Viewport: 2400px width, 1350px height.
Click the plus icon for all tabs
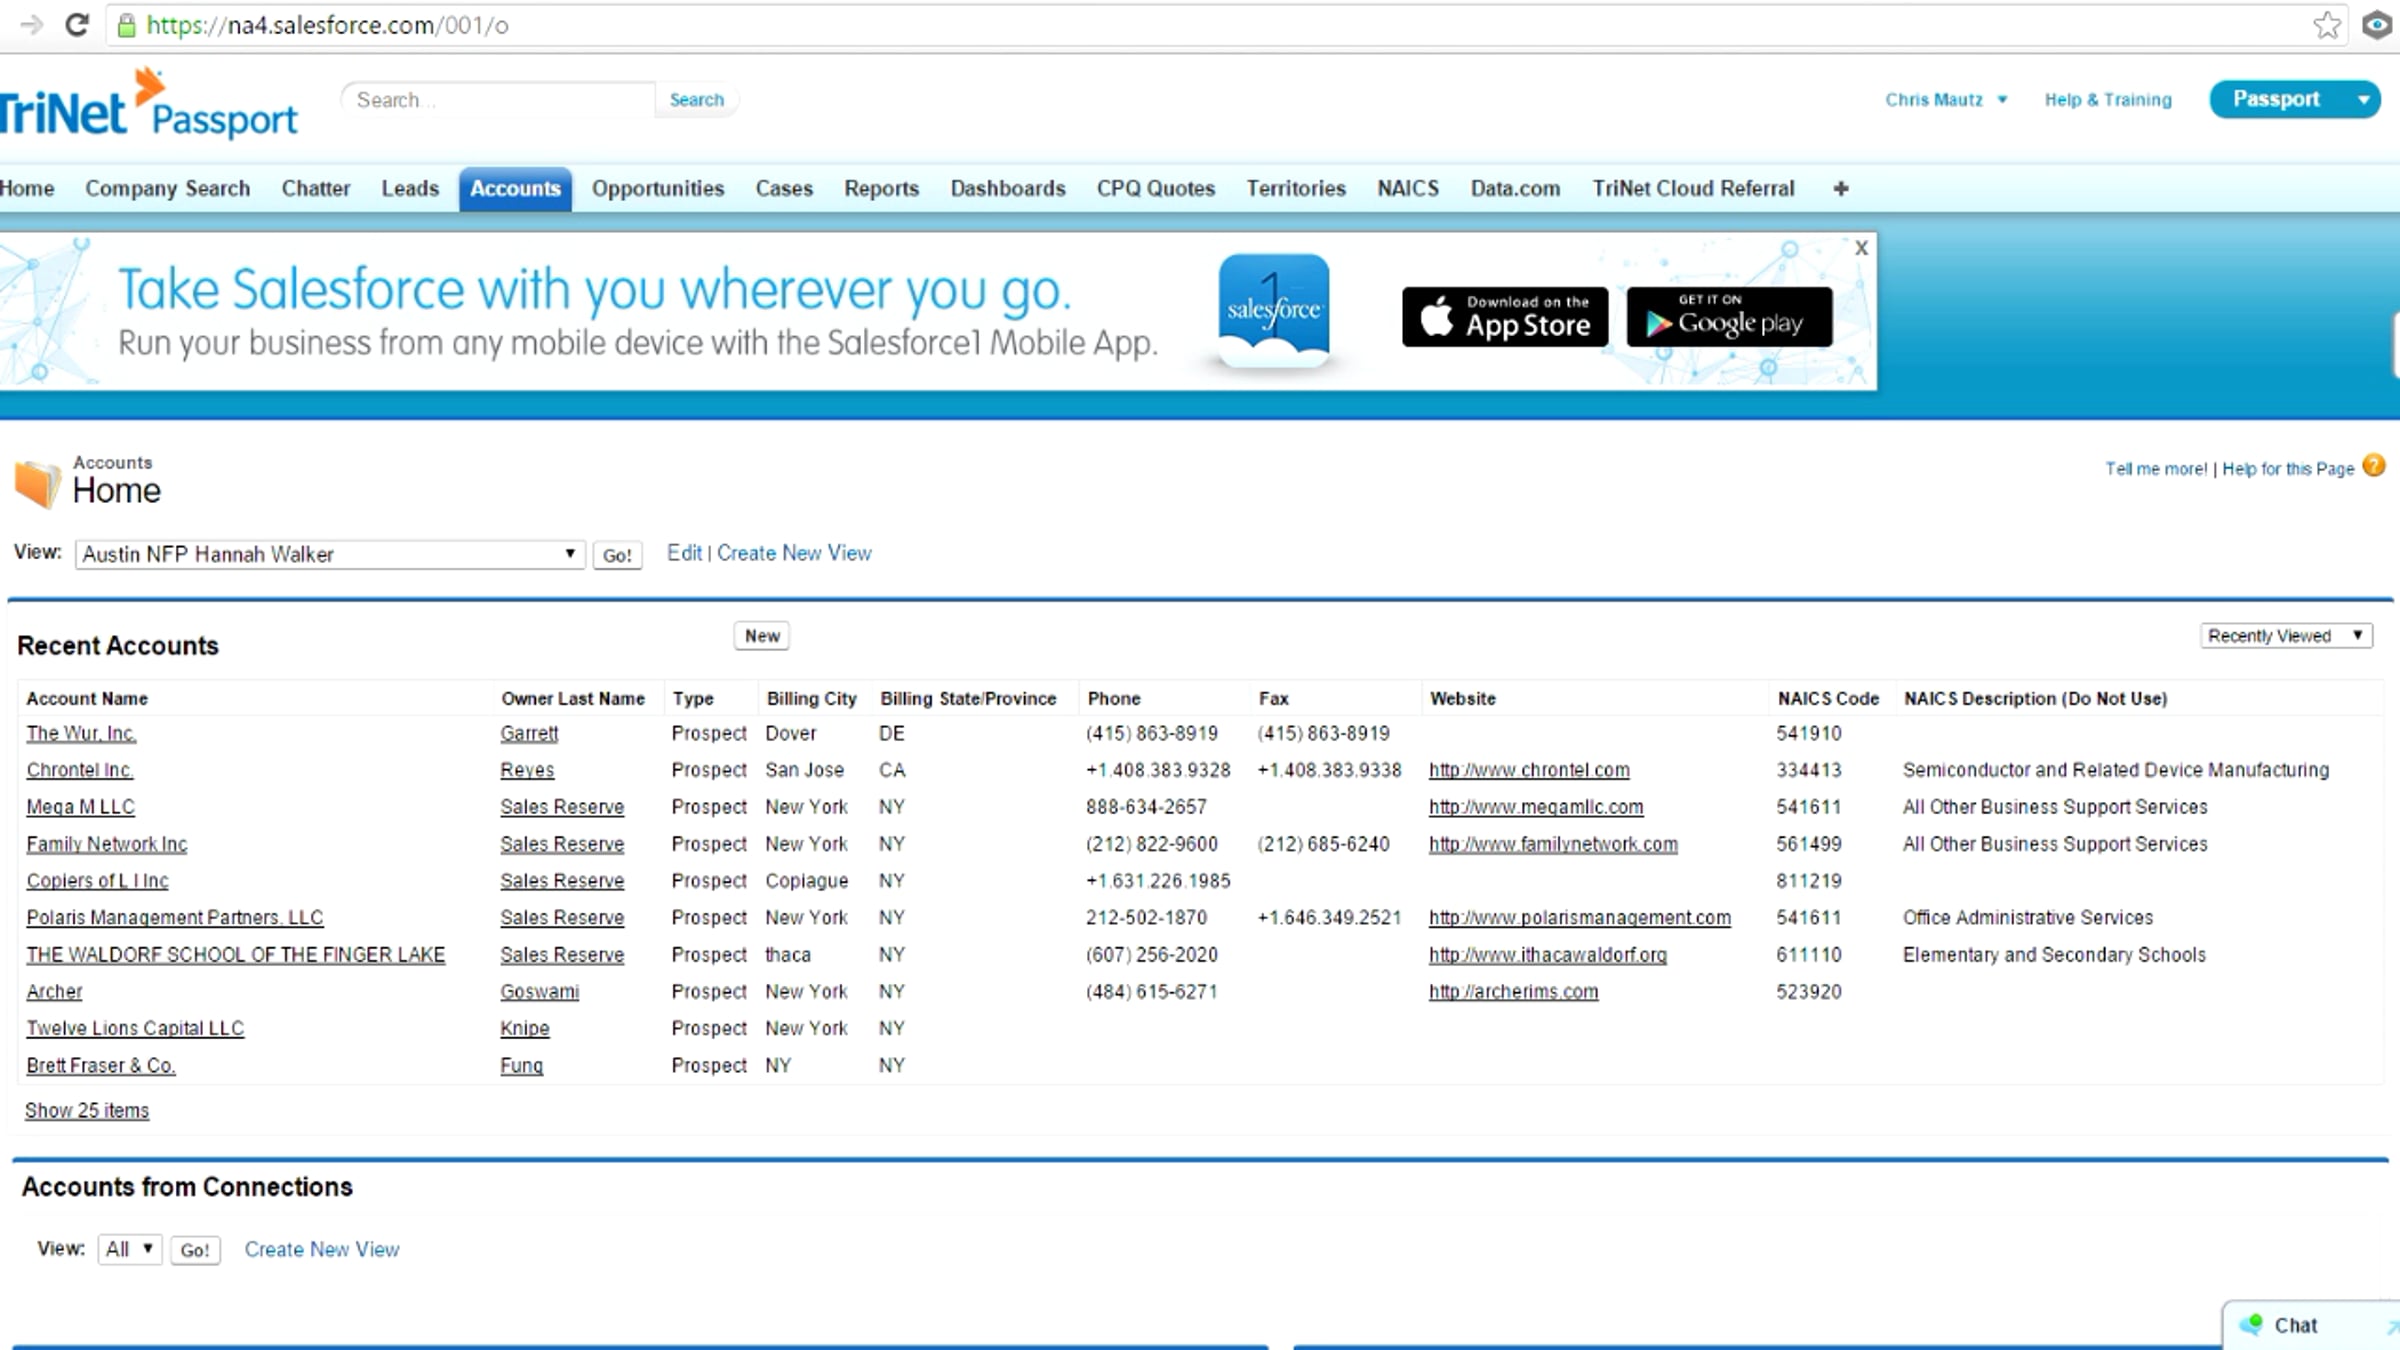click(1841, 189)
